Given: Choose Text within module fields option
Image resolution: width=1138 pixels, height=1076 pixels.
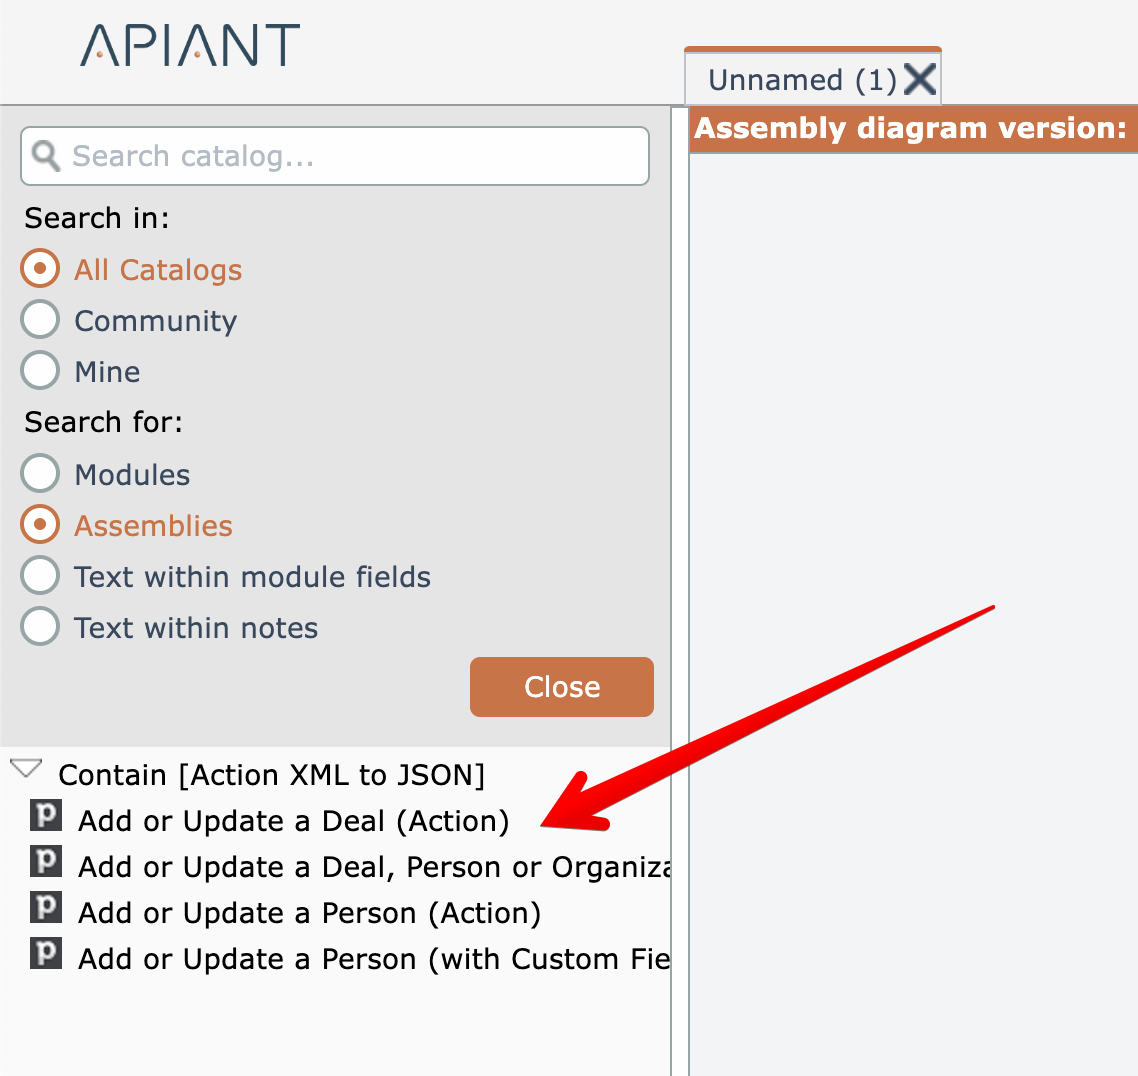Looking at the screenshot, I should tap(40, 576).
